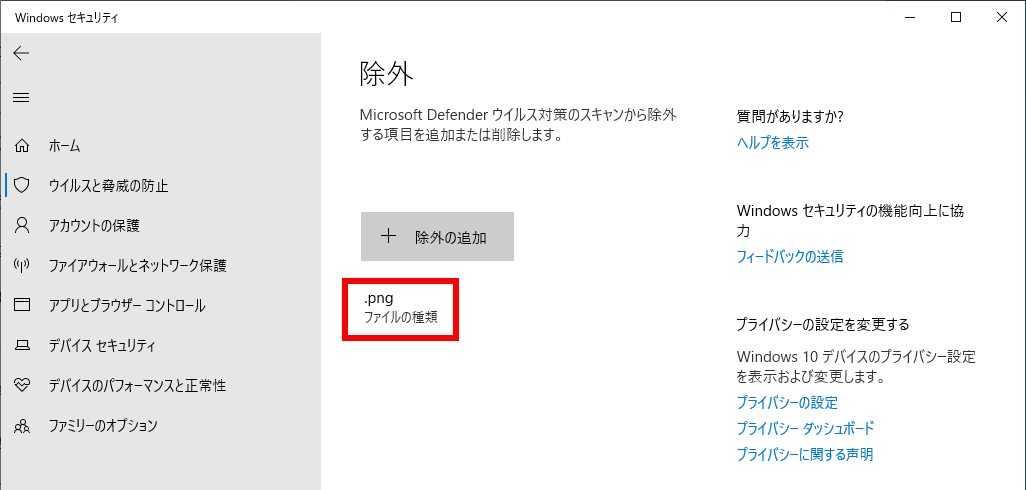Screen dimensions: 1026x490
Task: Minimize the Windows セキュリティ window
Action: click(911, 18)
